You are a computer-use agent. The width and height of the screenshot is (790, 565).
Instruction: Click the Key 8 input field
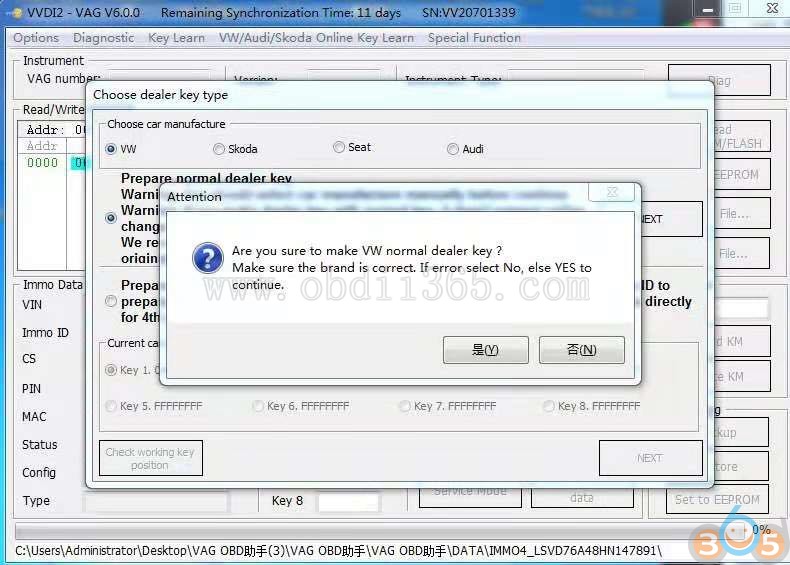point(348,501)
